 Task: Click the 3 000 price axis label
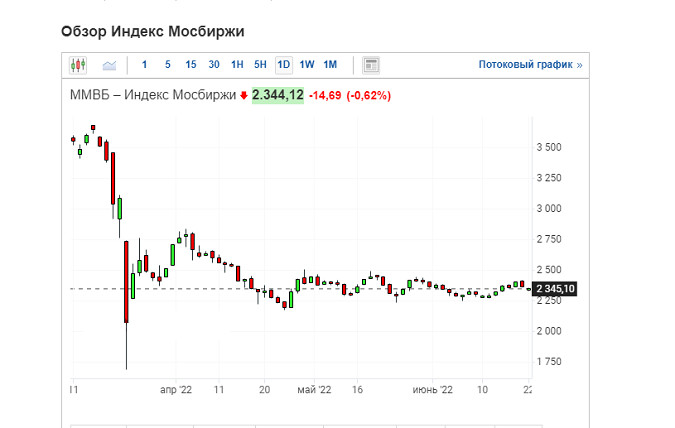pos(549,208)
